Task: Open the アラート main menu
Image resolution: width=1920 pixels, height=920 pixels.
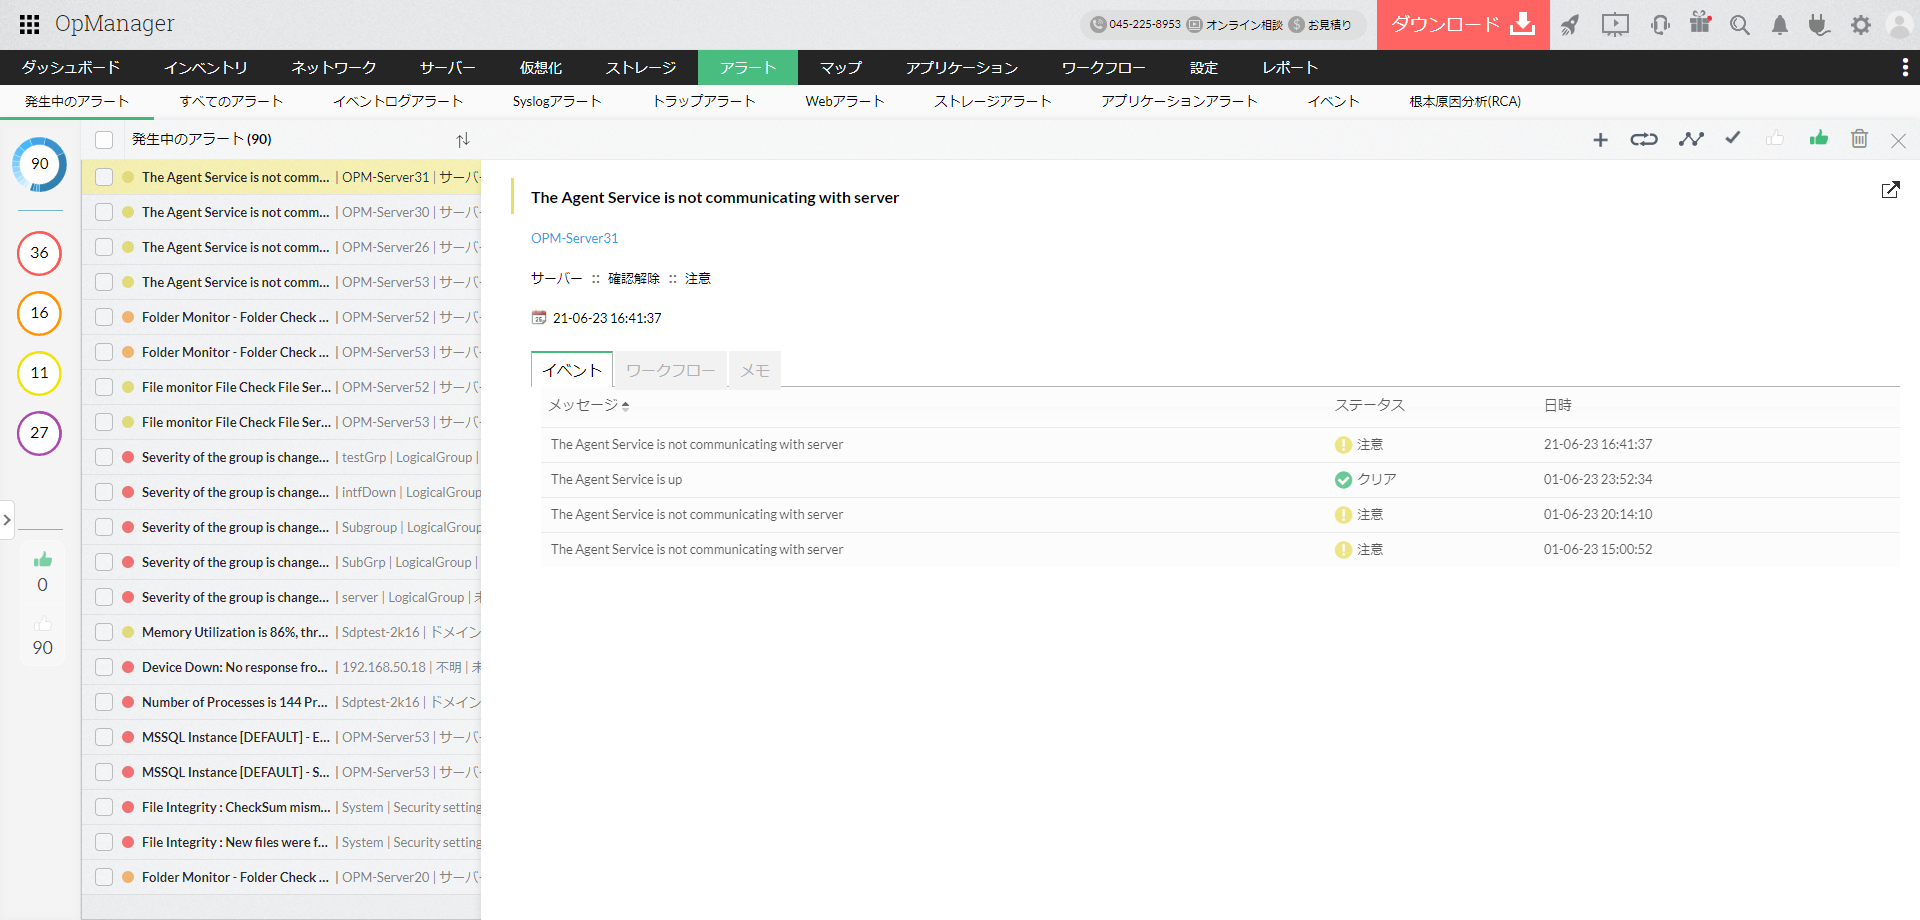Action: 748,67
